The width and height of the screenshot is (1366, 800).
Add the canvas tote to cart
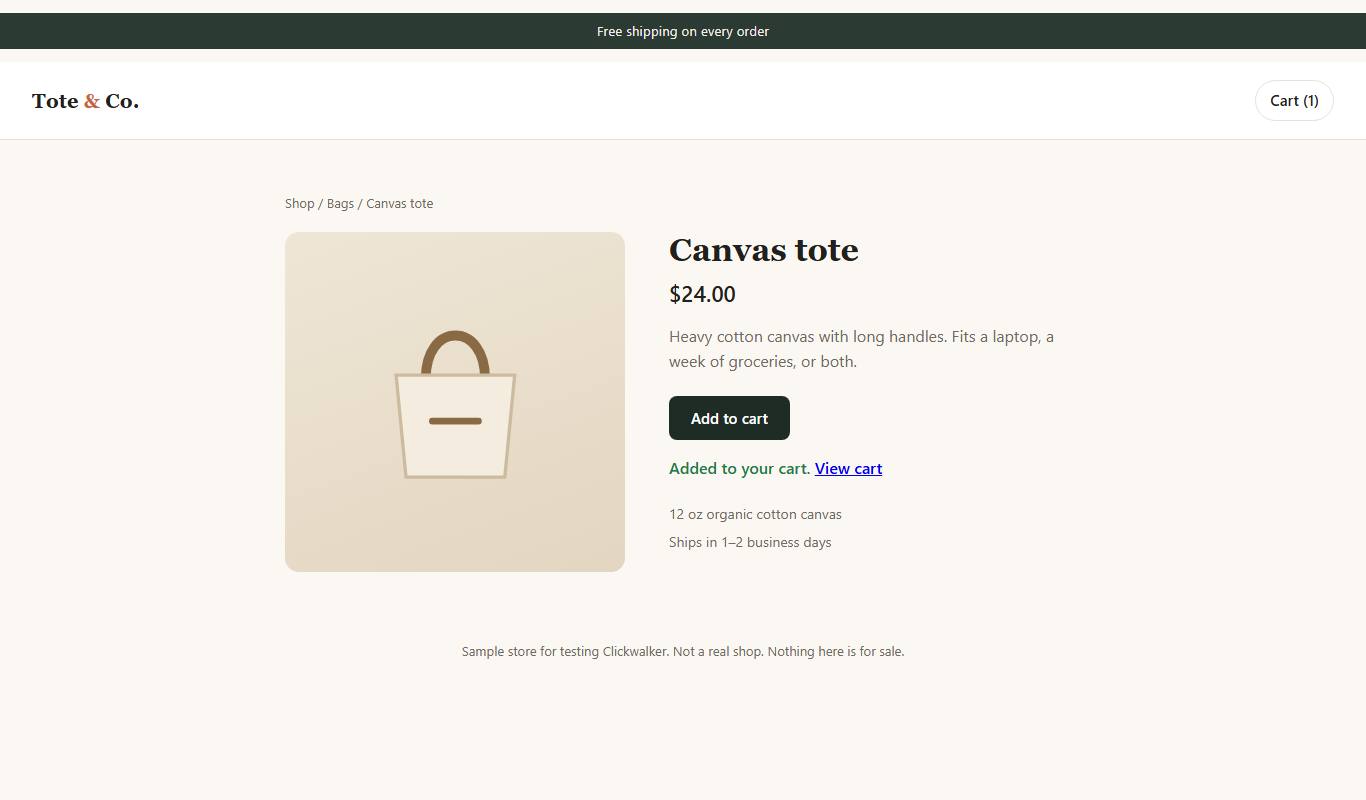tap(729, 418)
